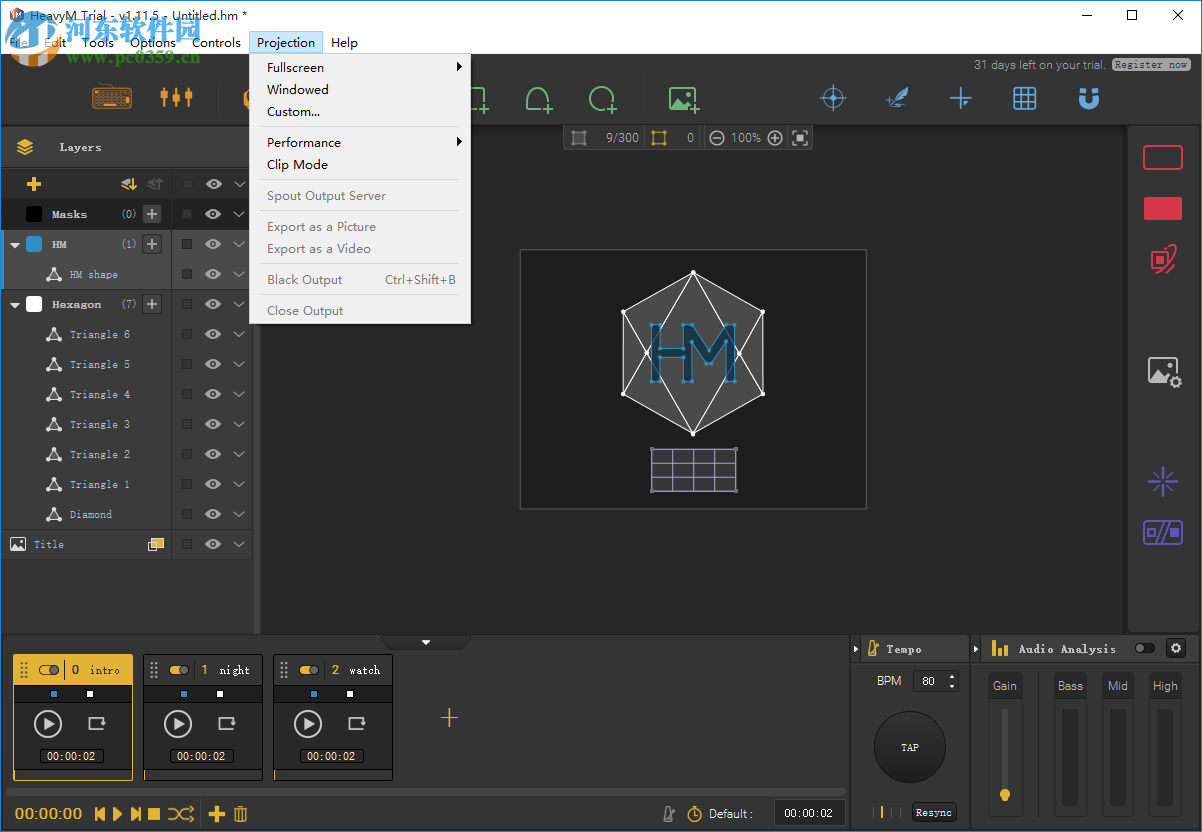Select the add image icon in toolbar
Viewport: 1202px width, 832px height.
click(683, 99)
